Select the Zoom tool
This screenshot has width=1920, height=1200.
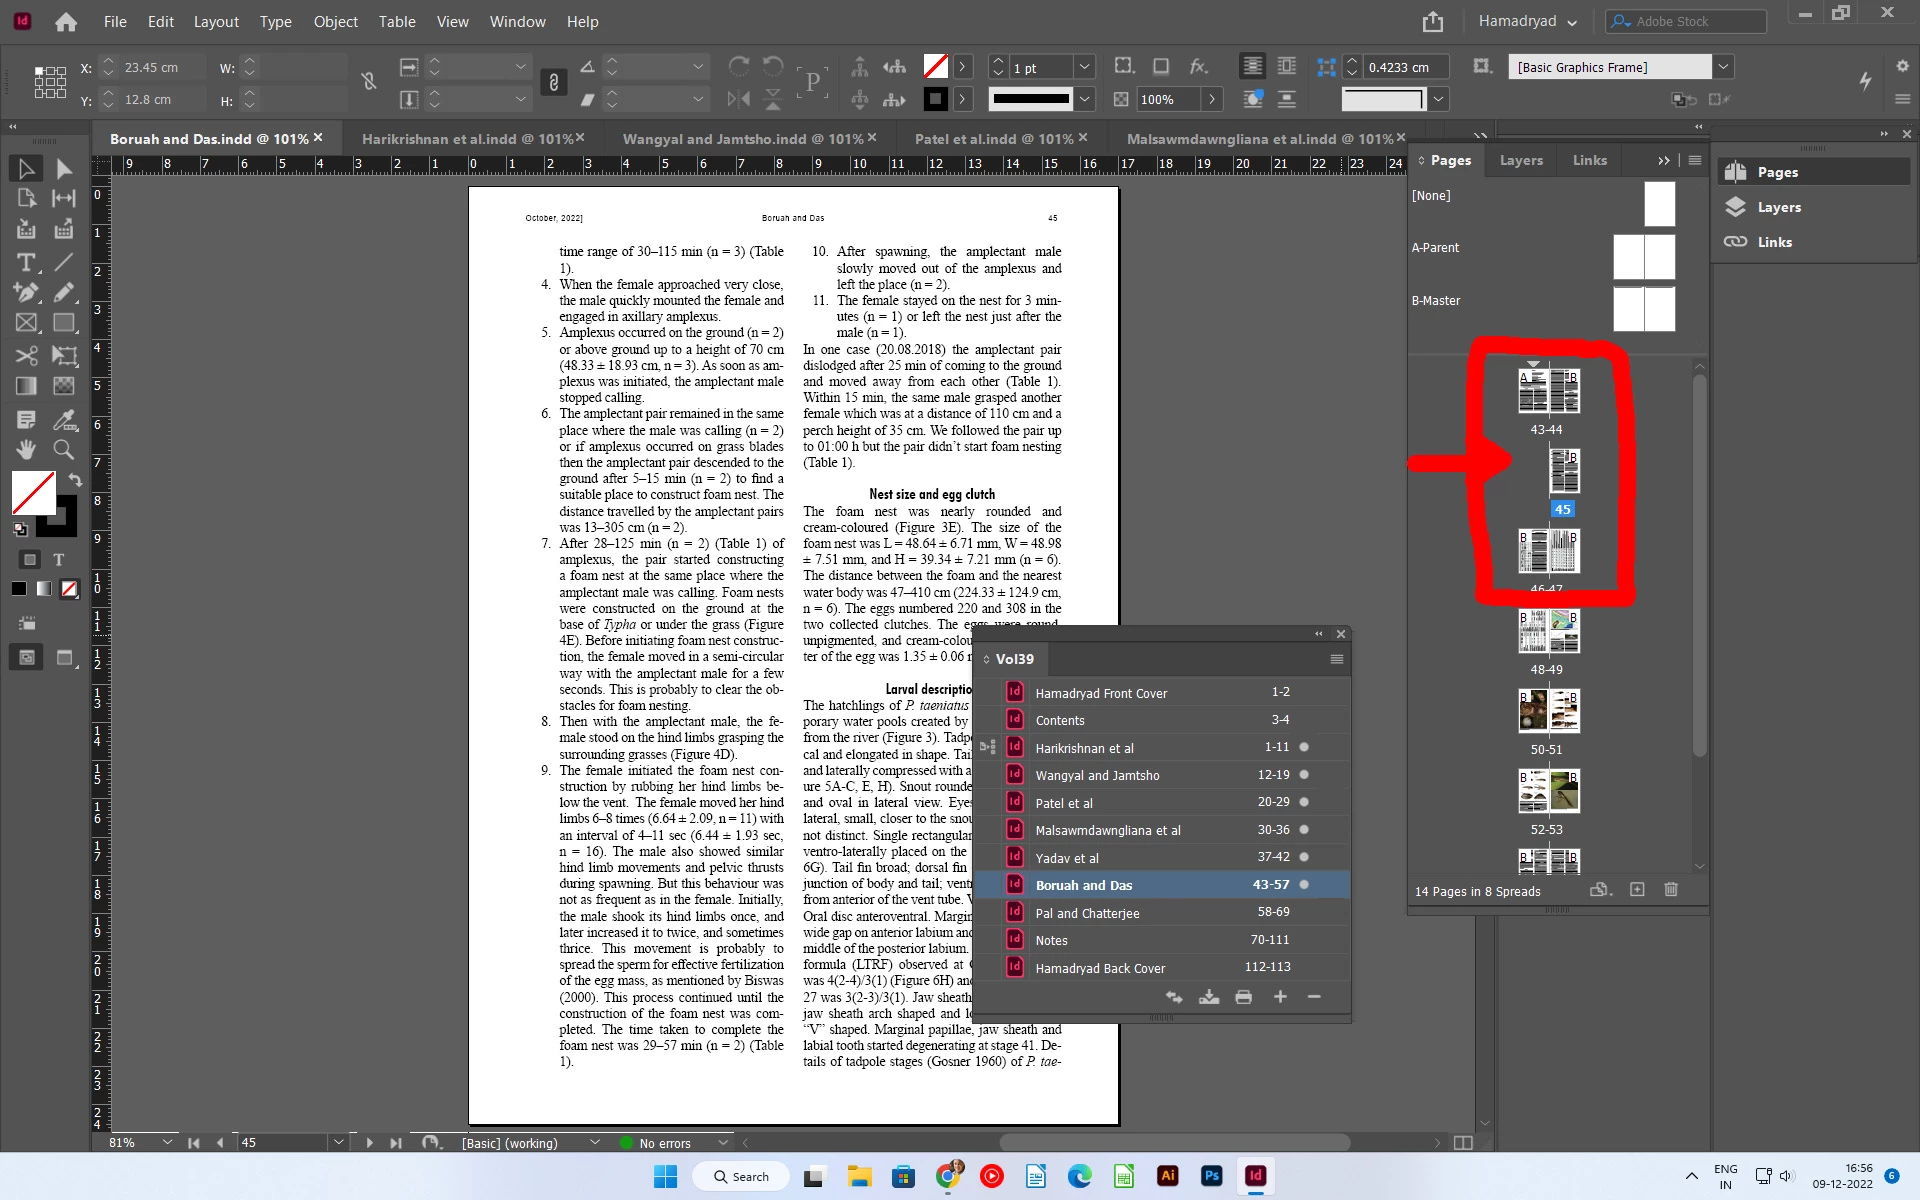(x=64, y=450)
